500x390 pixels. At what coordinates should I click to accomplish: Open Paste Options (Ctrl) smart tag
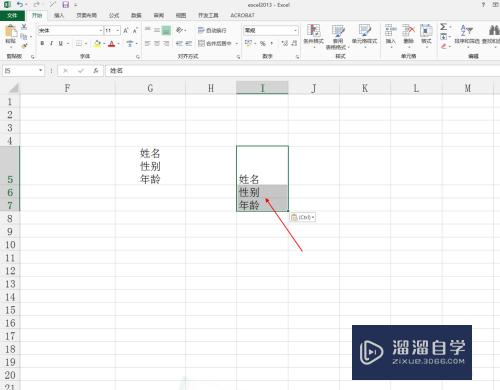click(302, 217)
